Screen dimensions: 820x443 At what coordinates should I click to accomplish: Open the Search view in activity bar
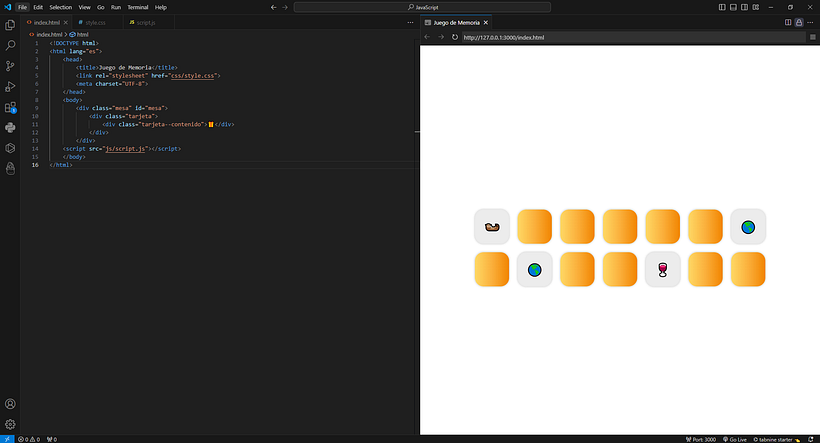[x=10, y=46]
